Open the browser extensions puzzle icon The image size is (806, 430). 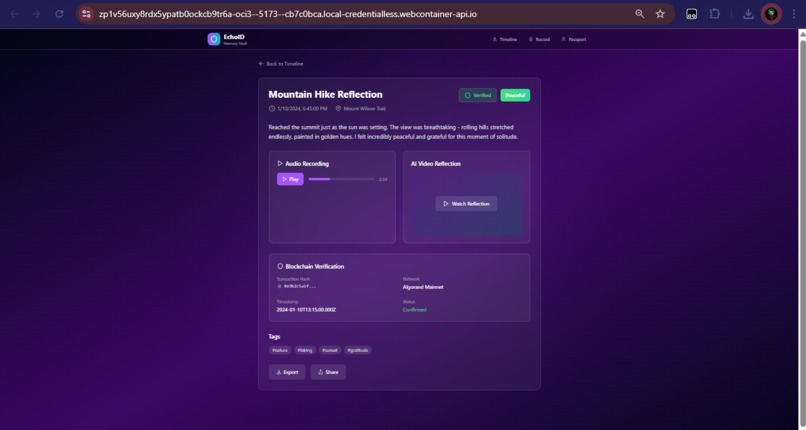[x=715, y=14]
